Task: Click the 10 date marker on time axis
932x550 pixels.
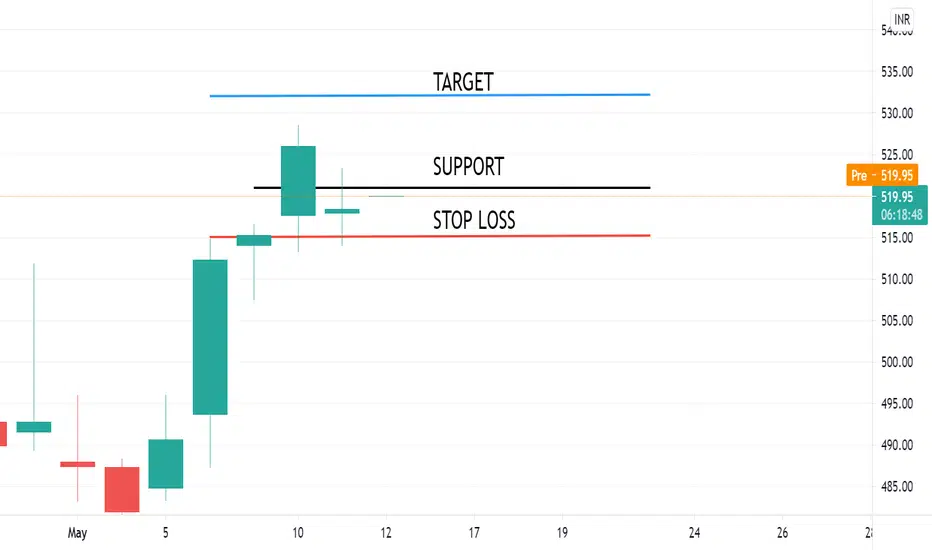Action: pos(298,533)
